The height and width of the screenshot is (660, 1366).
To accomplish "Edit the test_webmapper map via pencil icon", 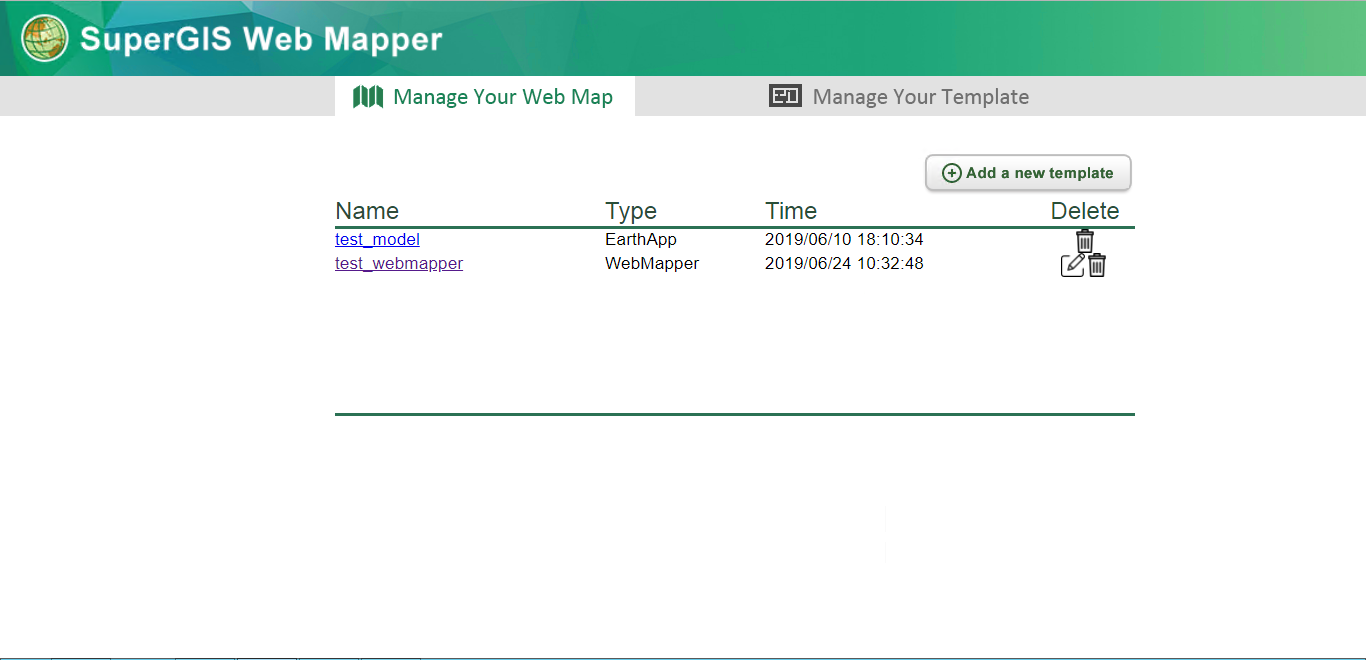I will point(1072,265).
